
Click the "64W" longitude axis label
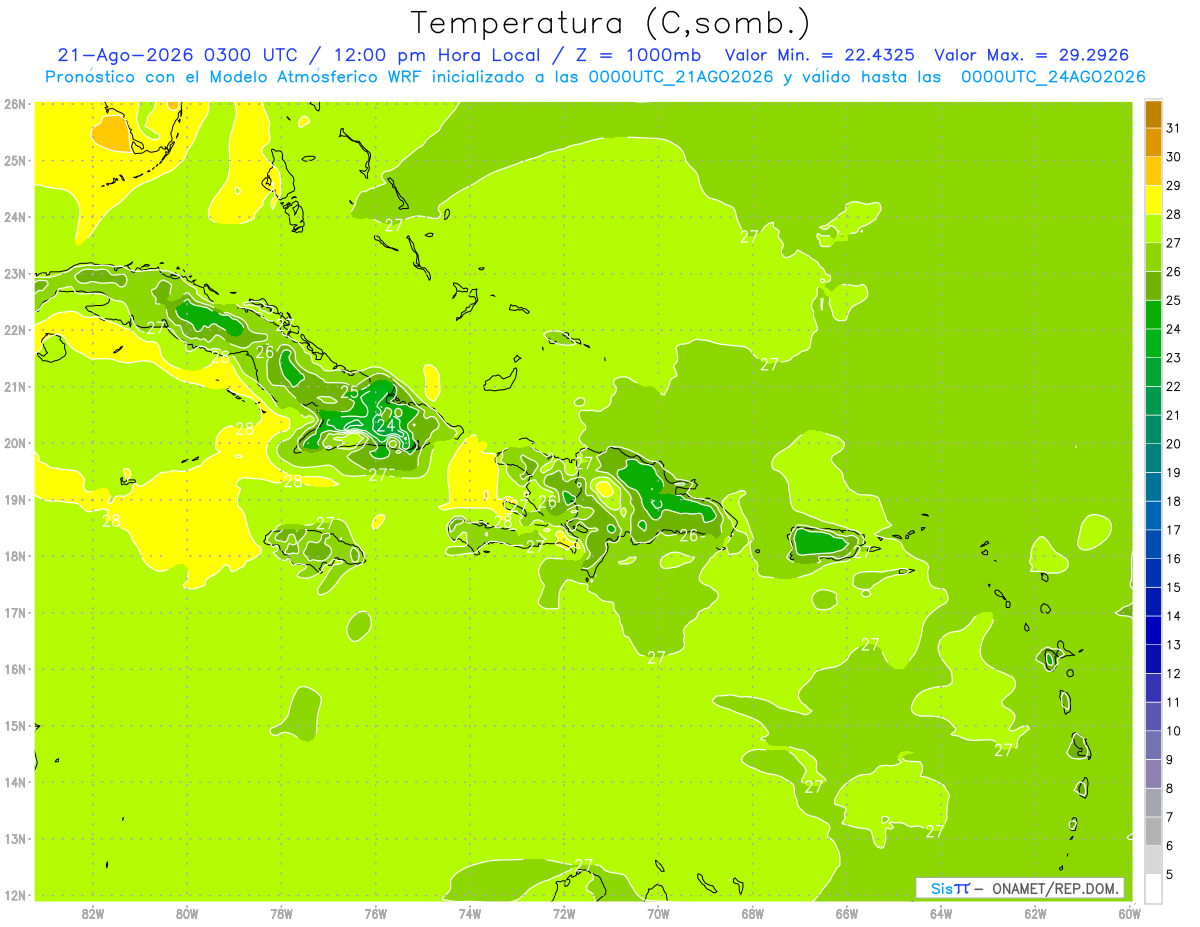click(x=941, y=912)
